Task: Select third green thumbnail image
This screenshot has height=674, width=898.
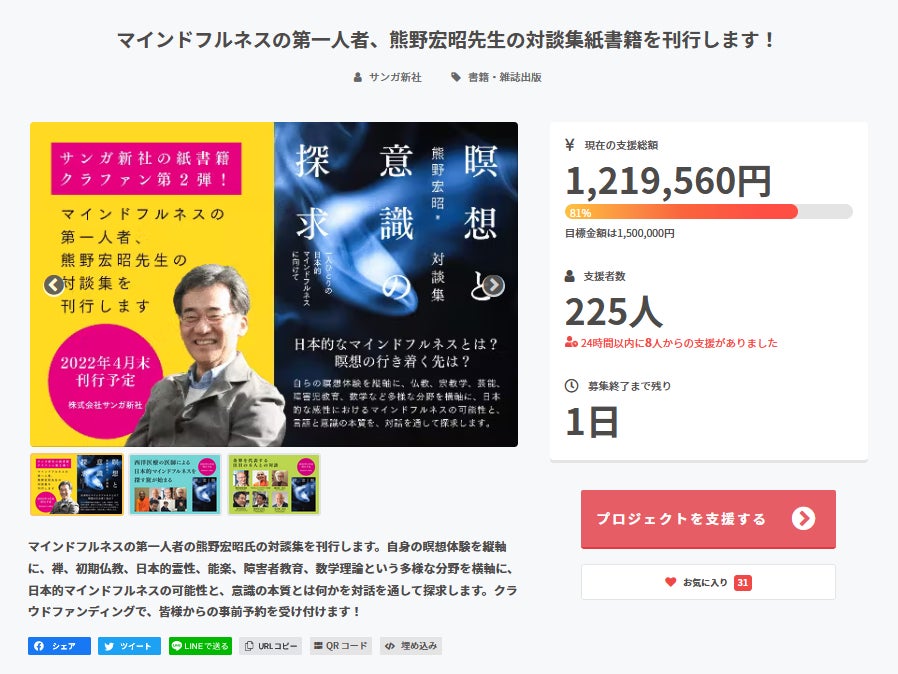Action: click(x=274, y=484)
